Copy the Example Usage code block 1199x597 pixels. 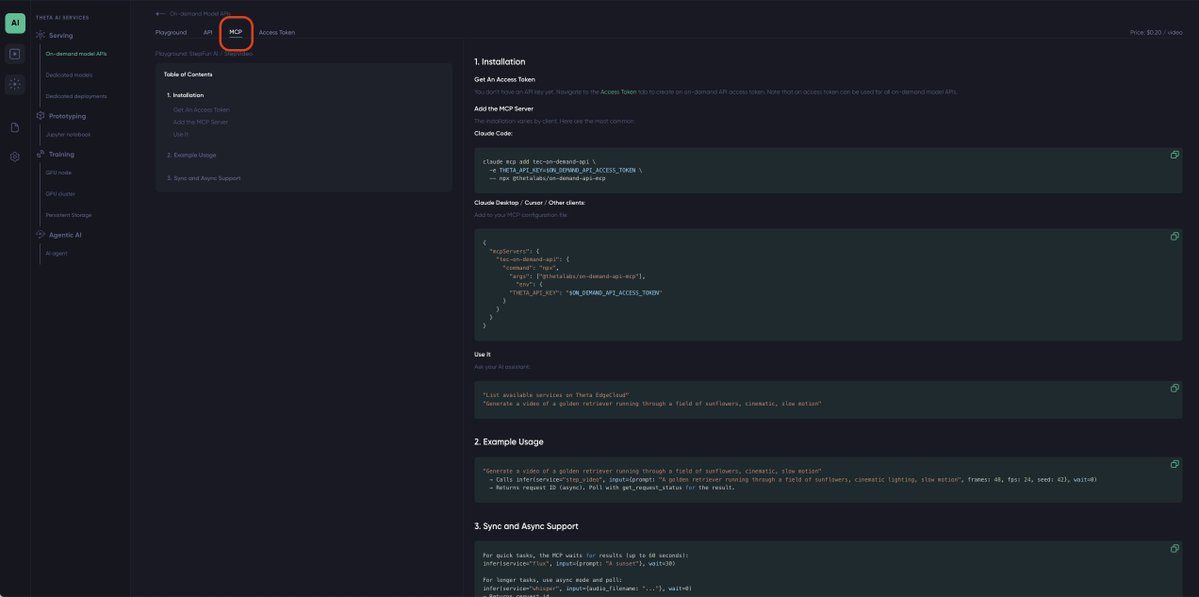tap(1175, 464)
